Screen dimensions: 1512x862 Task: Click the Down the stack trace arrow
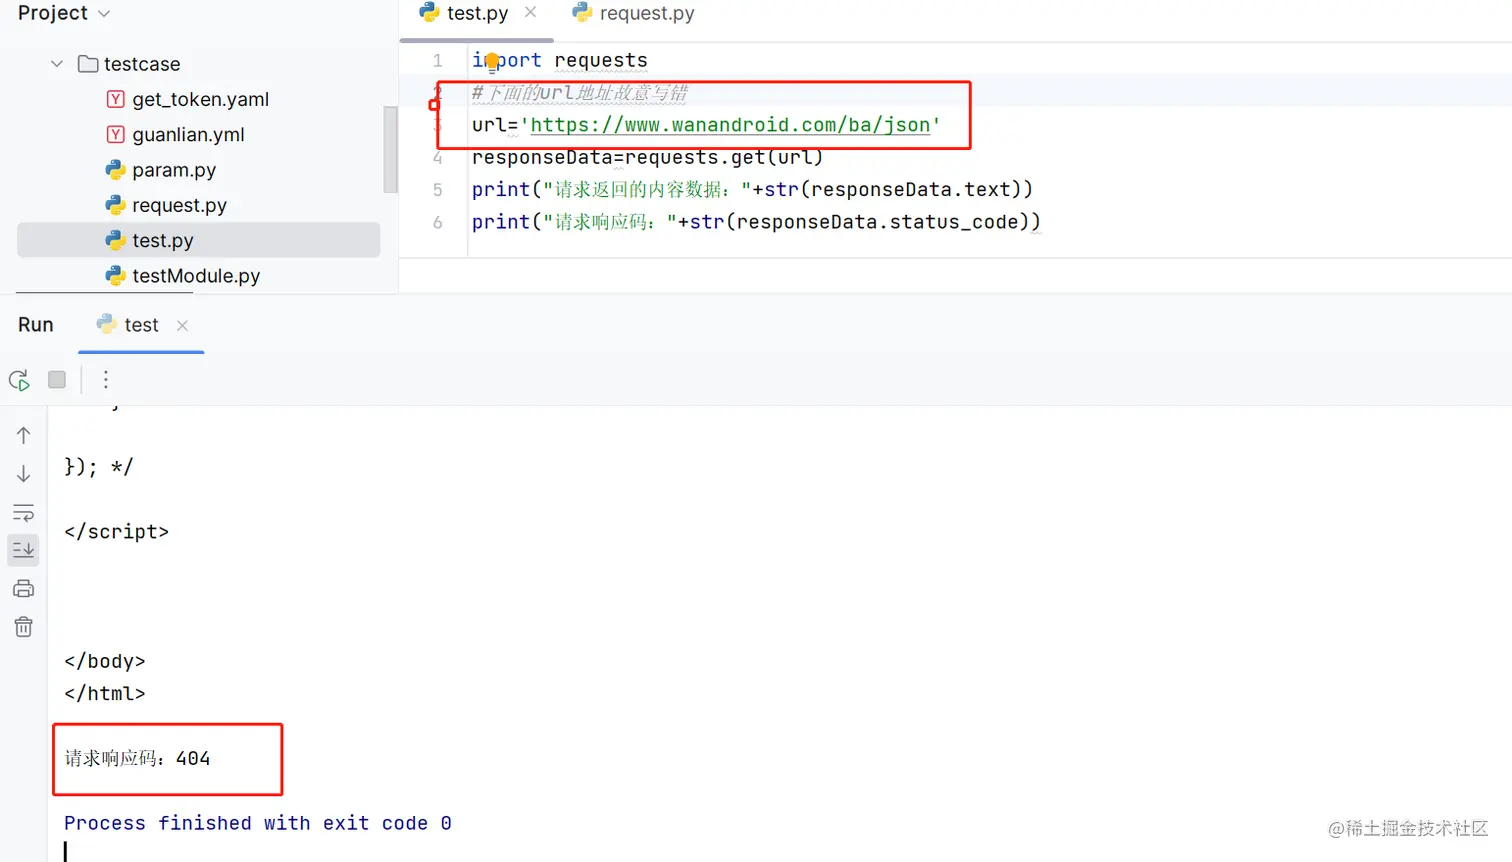coord(24,474)
